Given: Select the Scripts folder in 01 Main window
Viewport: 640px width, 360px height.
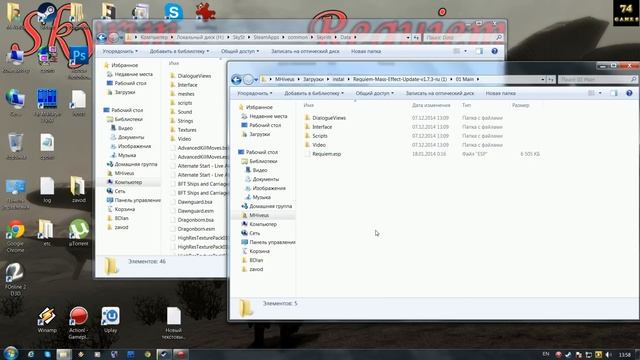Looking at the screenshot, I should pyautogui.click(x=320, y=136).
